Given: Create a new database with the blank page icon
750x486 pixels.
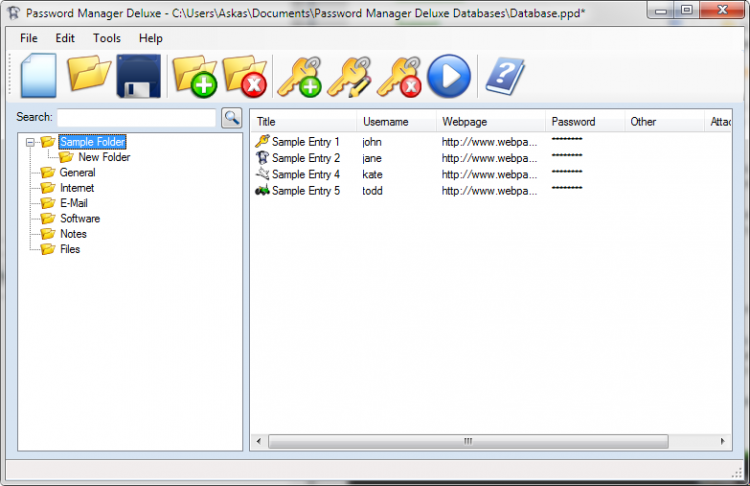Looking at the screenshot, I should (38, 76).
